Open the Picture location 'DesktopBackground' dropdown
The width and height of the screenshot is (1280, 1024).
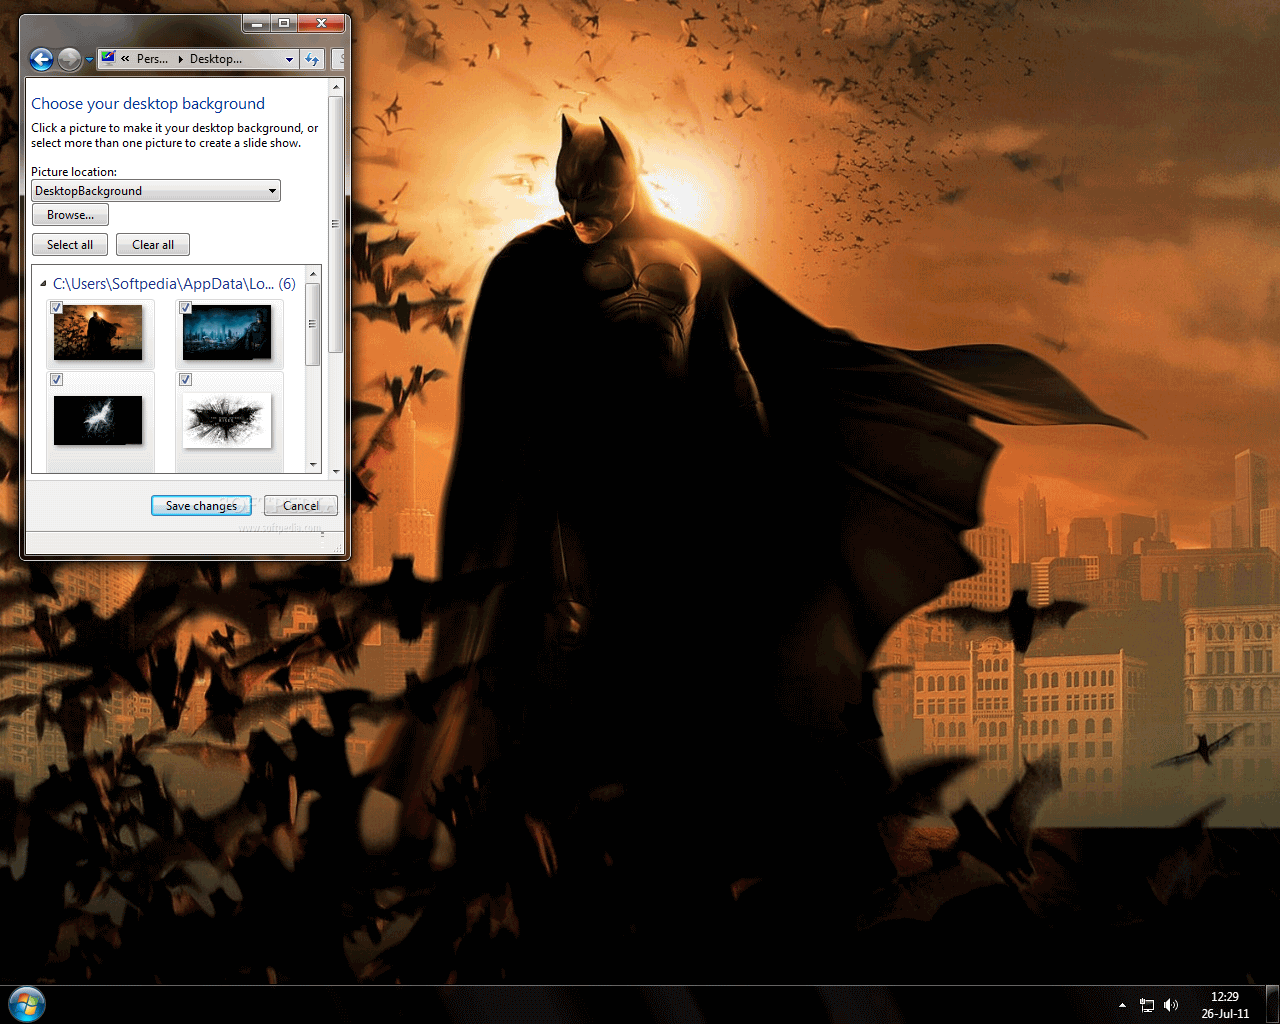click(x=156, y=191)
